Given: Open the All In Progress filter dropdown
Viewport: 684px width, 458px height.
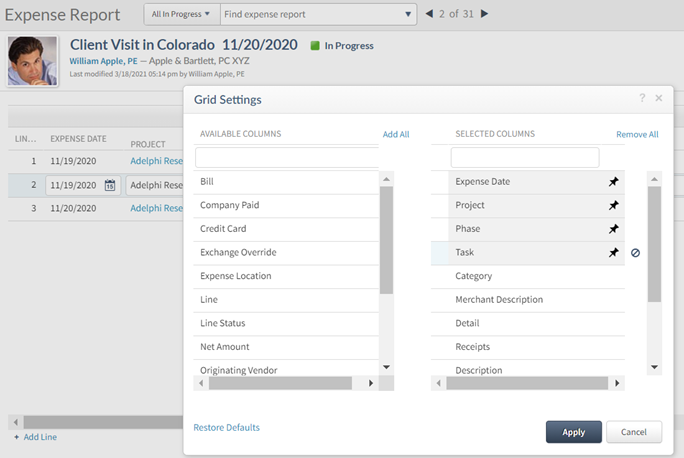Looking at the screenshot, I should (180, 15).
